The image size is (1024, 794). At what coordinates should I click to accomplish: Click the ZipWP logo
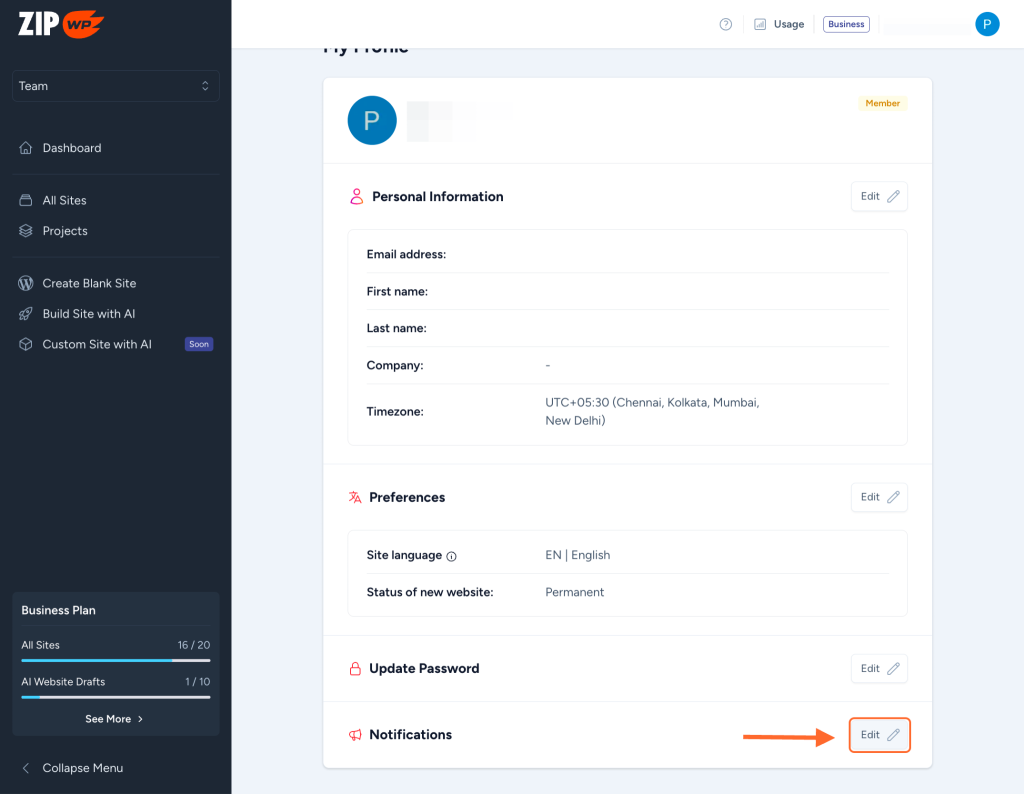(x=61, y=24)
